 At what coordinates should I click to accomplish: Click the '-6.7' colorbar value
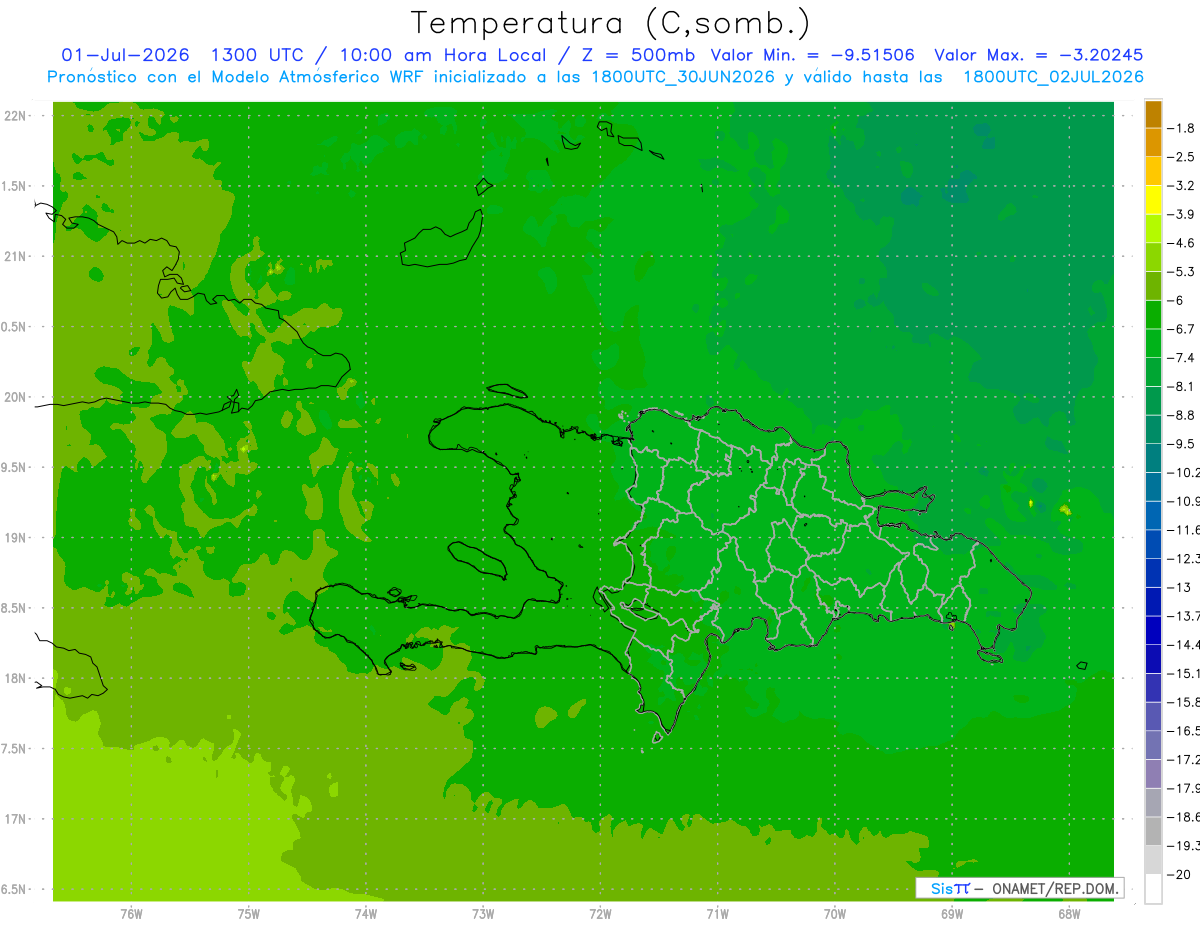coord(1182,329)
